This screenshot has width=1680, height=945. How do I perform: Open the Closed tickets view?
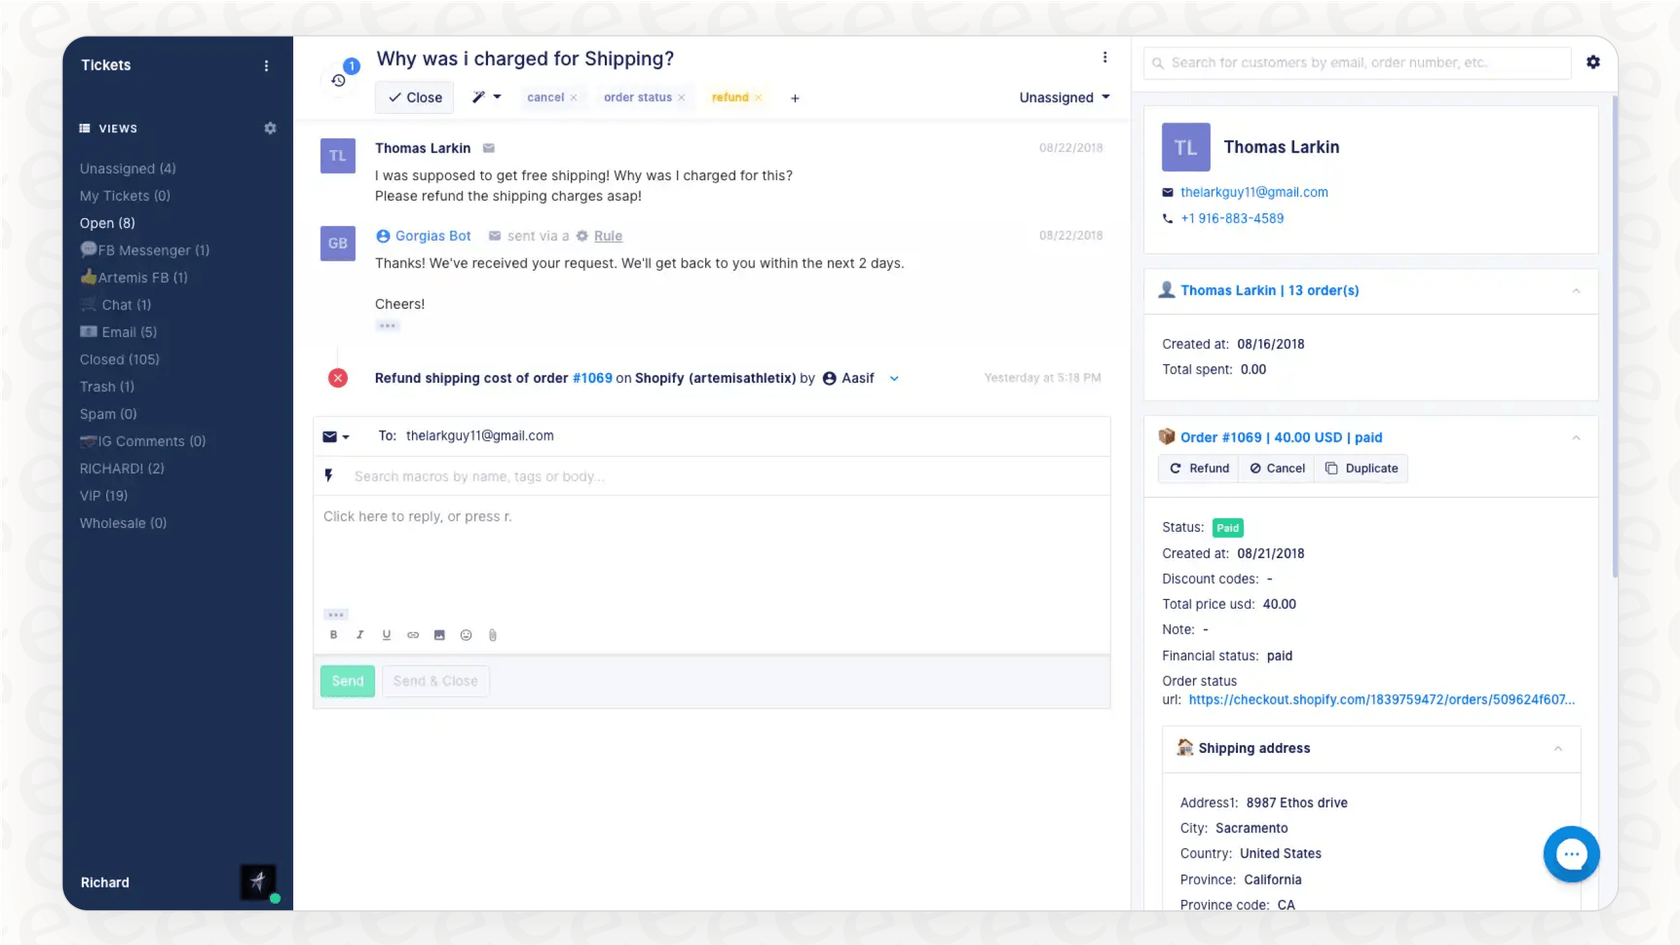pos(119,359)
